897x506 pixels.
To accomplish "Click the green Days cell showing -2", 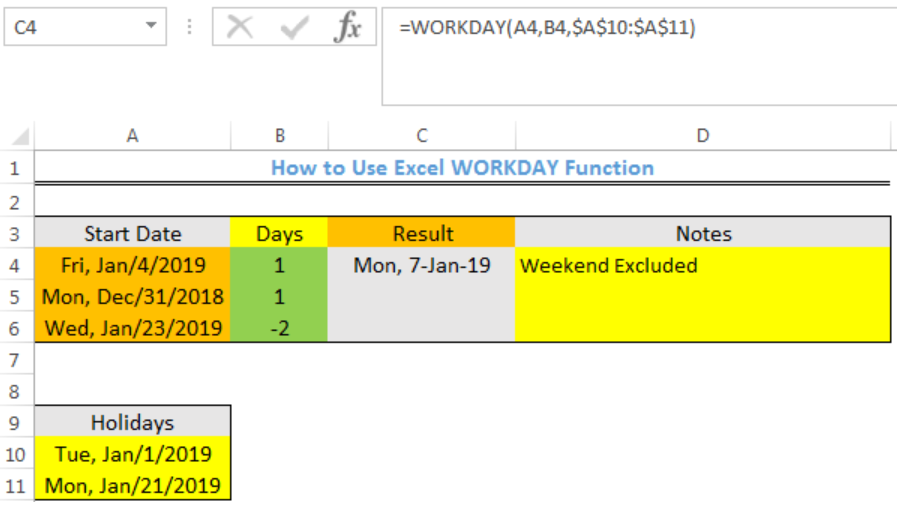I will (279, 328).
